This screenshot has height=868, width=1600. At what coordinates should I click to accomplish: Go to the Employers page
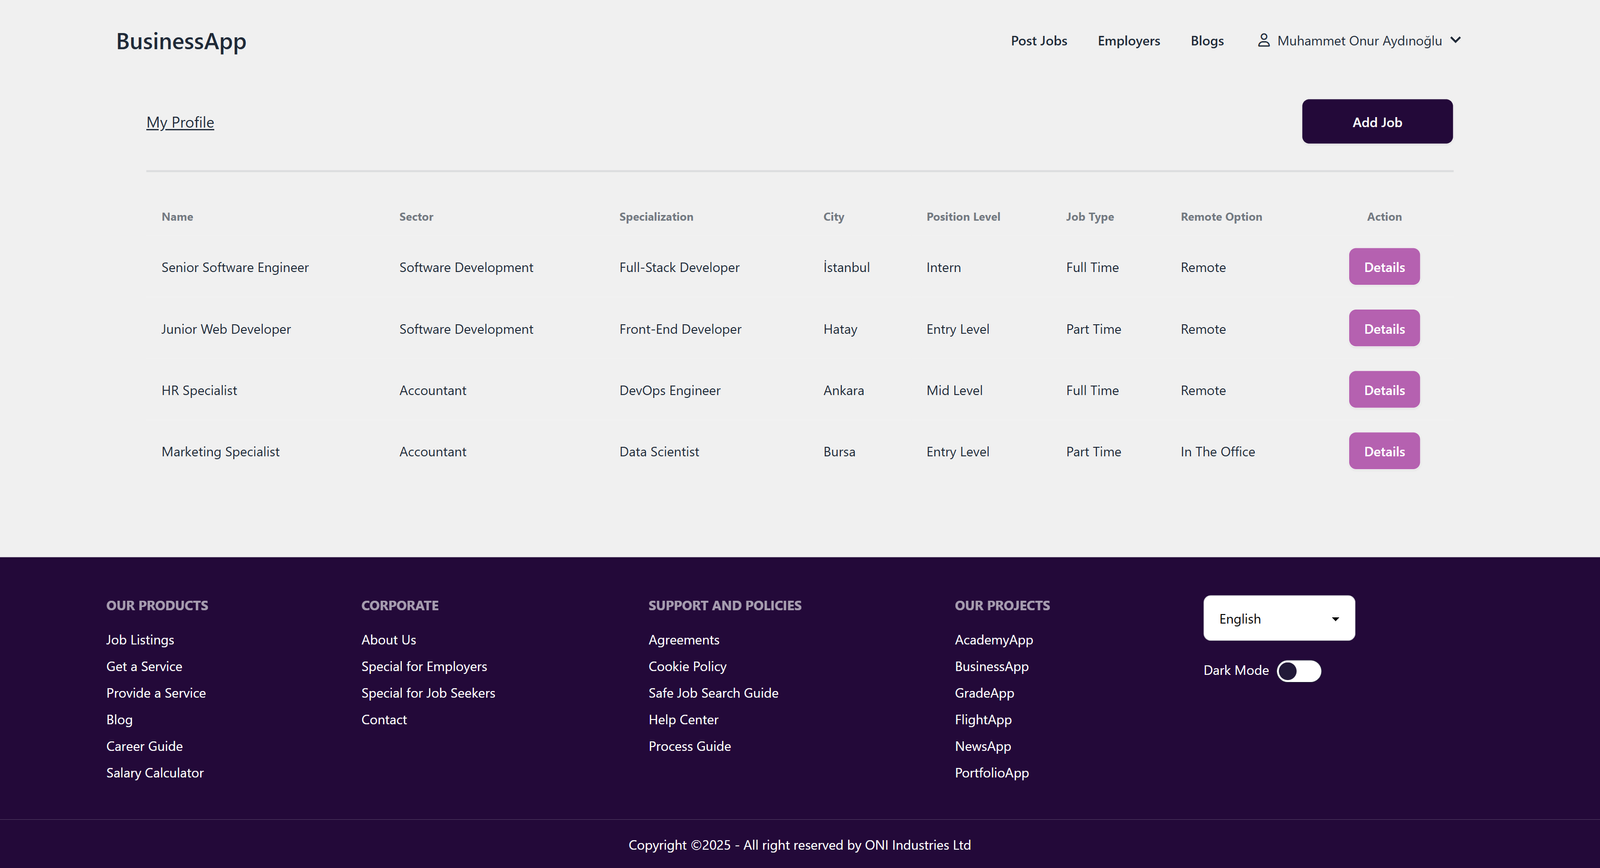pos(1129,41)
